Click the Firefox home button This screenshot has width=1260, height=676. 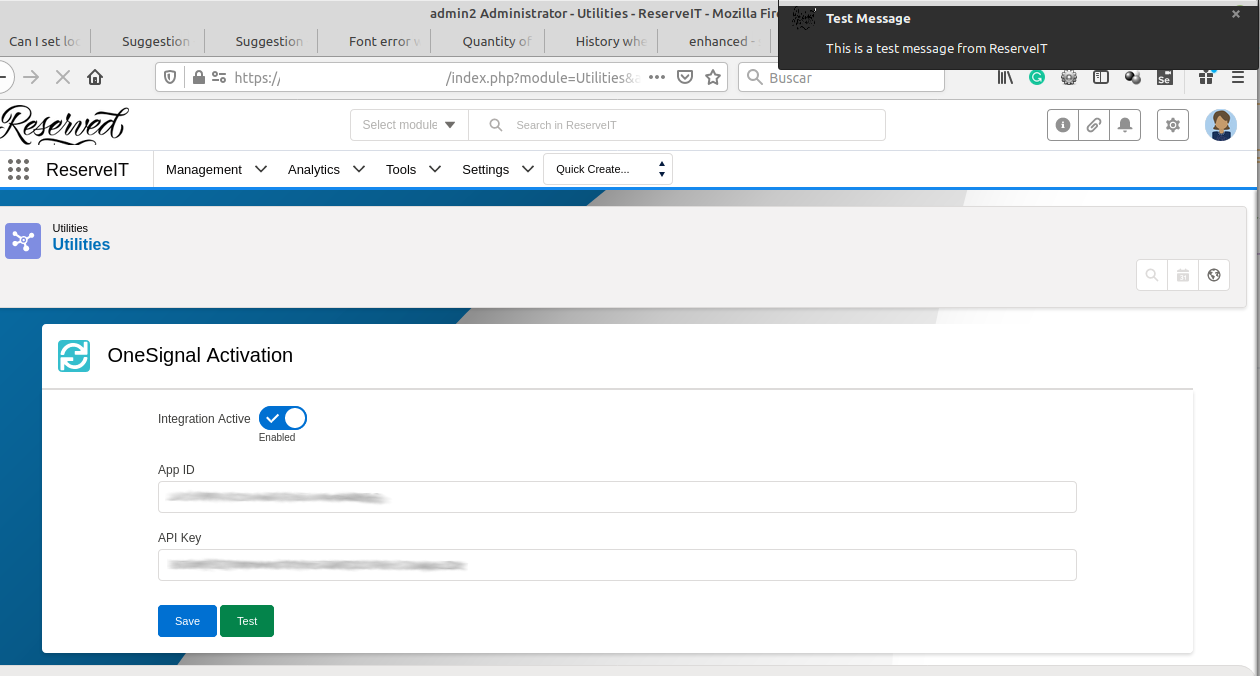tap(95, 77)
